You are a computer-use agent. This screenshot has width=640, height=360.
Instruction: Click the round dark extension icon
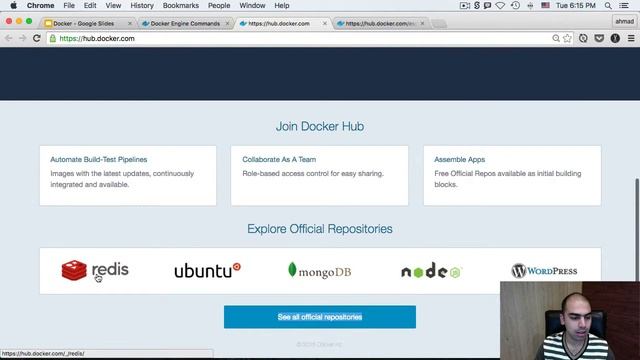coord(615,38)
